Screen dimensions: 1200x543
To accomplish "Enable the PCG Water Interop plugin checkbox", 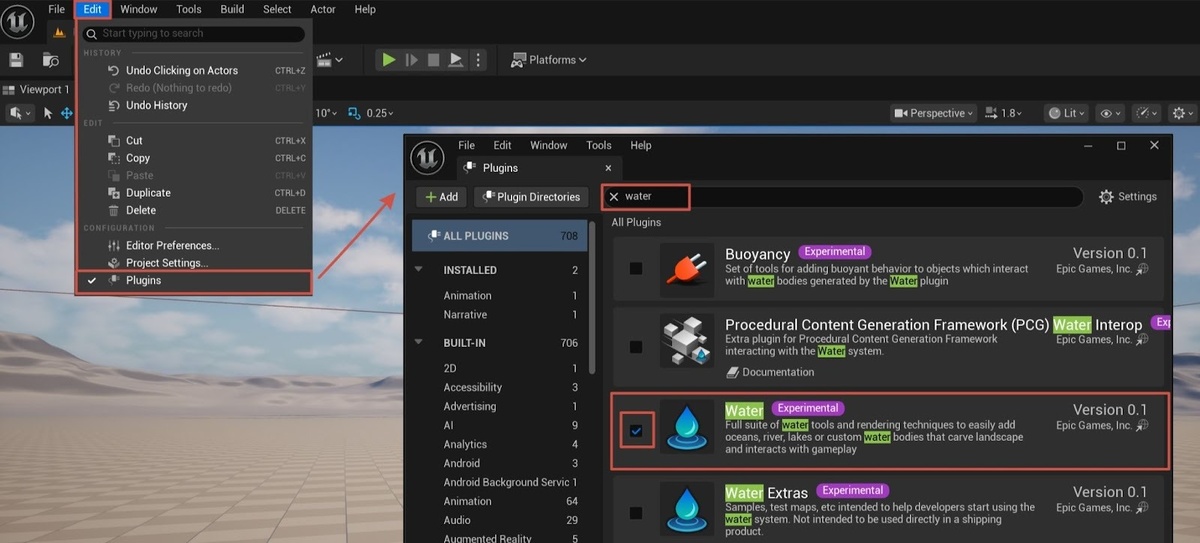I will (636, 346).
